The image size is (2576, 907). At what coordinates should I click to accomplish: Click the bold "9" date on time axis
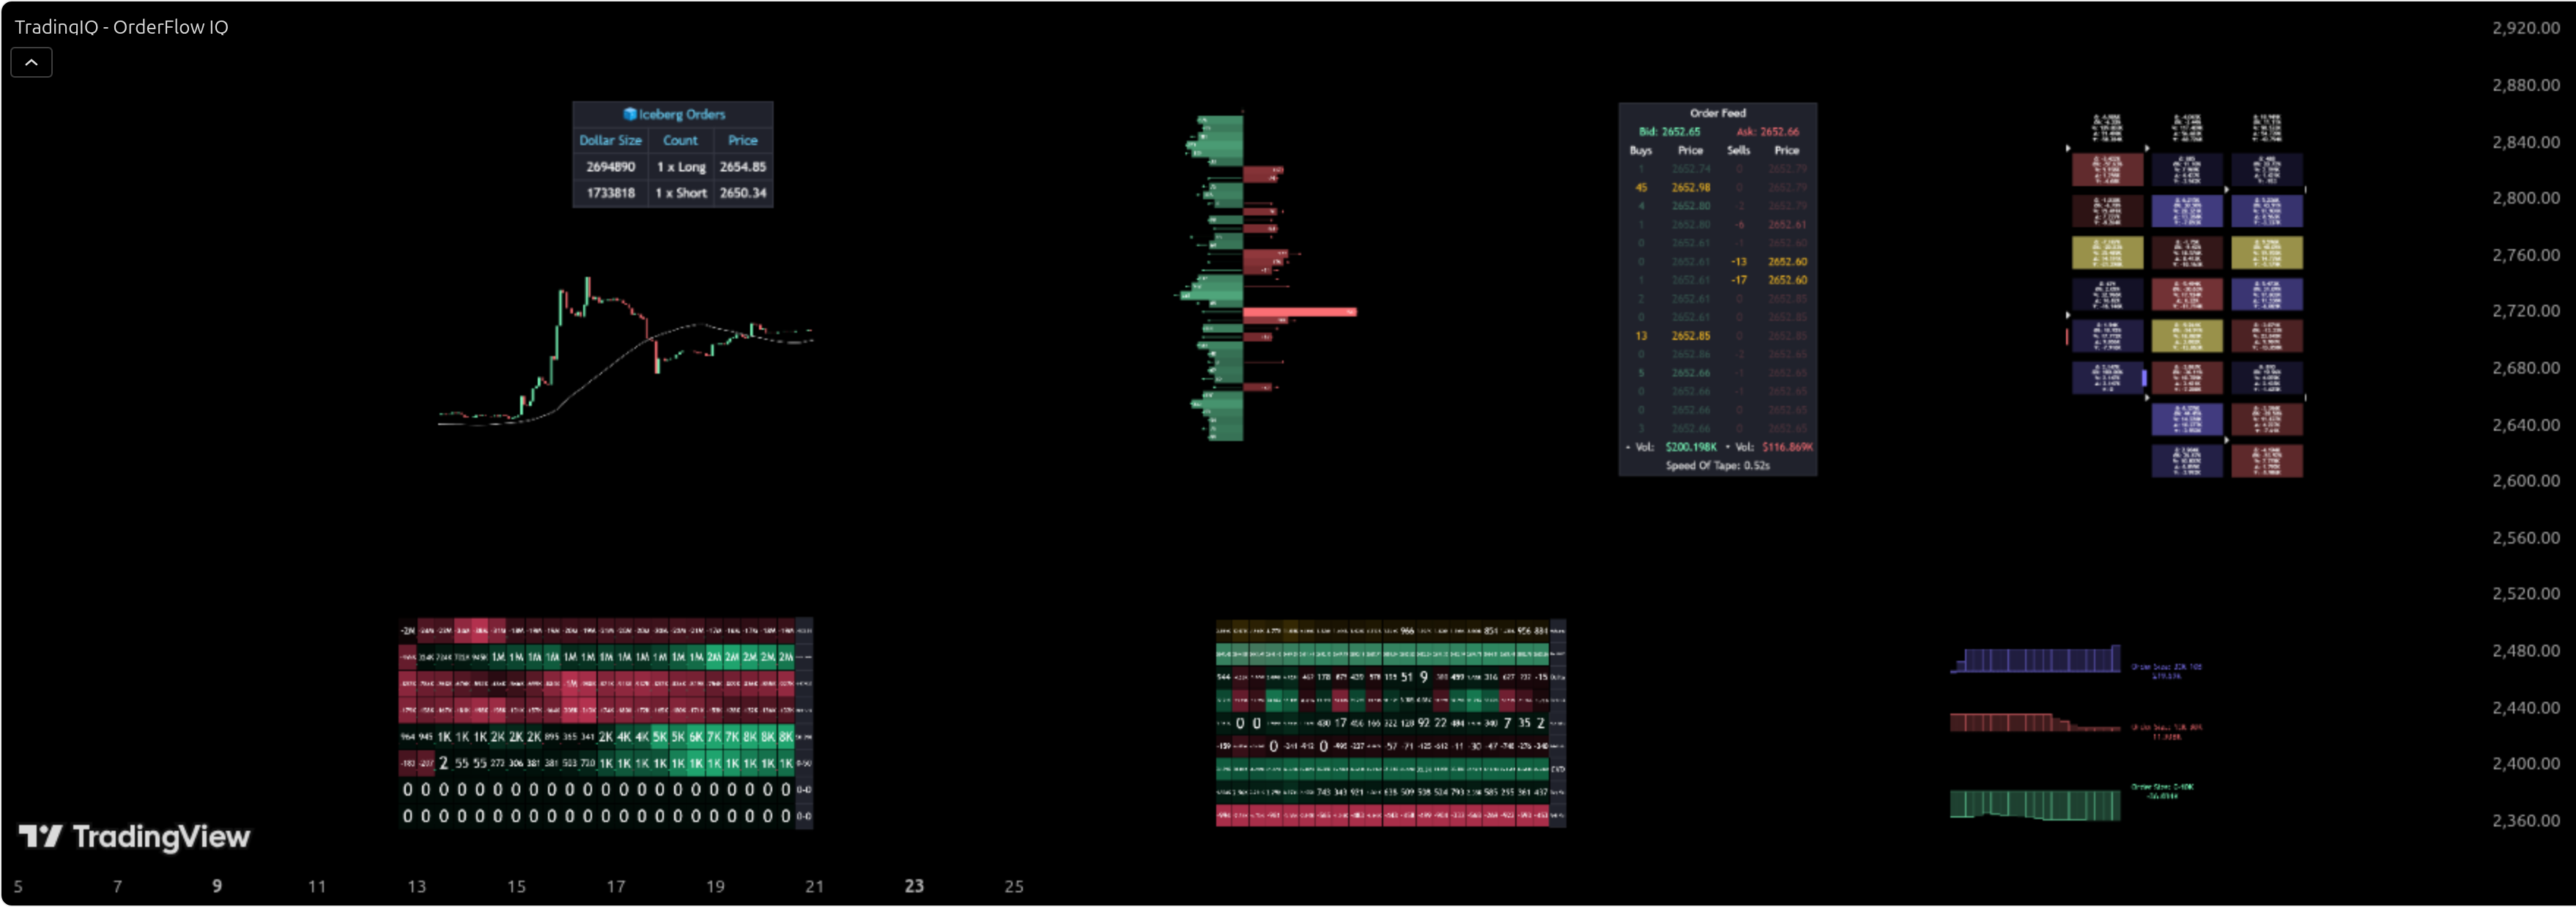[217, 886]
